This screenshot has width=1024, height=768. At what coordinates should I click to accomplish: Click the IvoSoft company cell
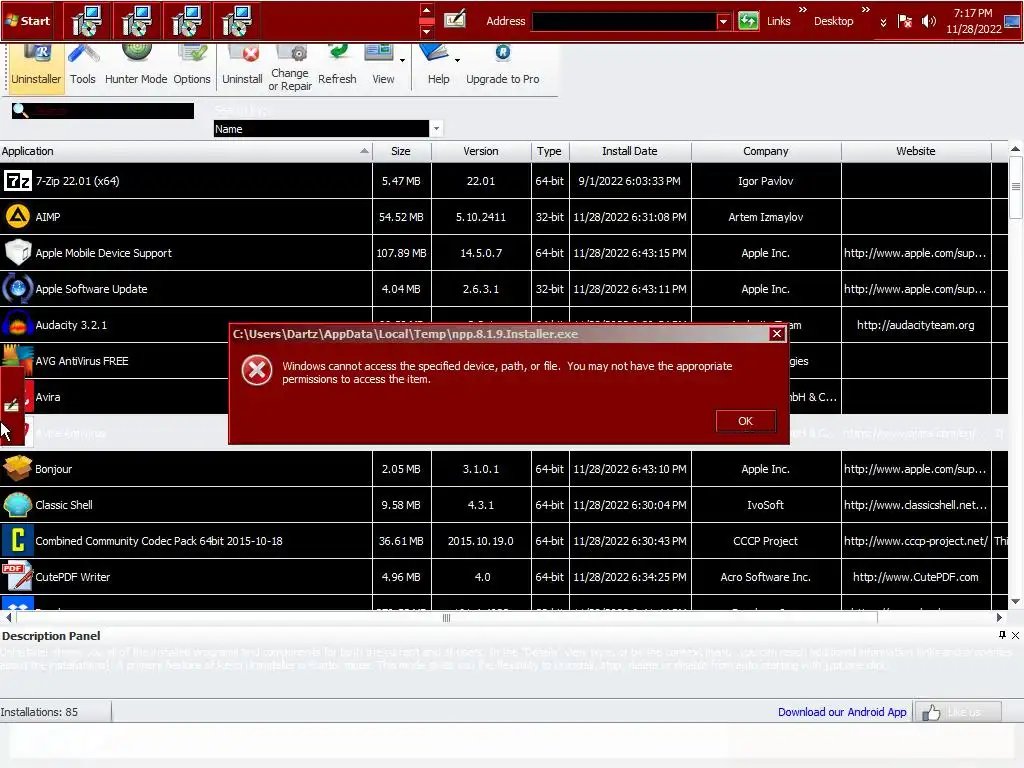[x=765, y=505]
